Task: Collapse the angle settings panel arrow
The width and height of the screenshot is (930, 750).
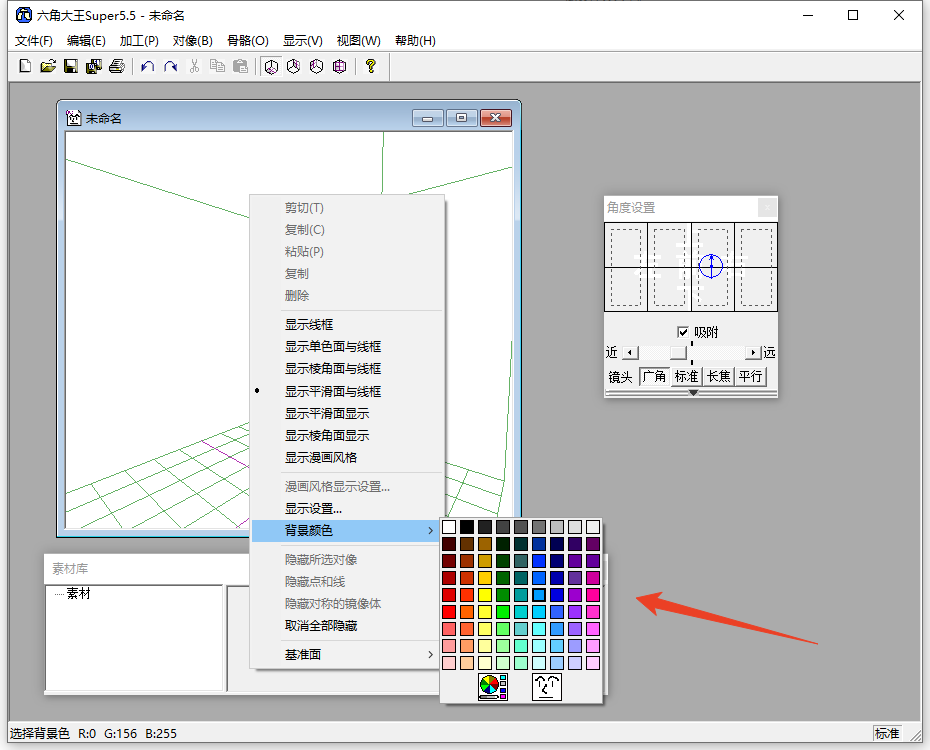Action: pyautogui.click(x=693, y=393)
